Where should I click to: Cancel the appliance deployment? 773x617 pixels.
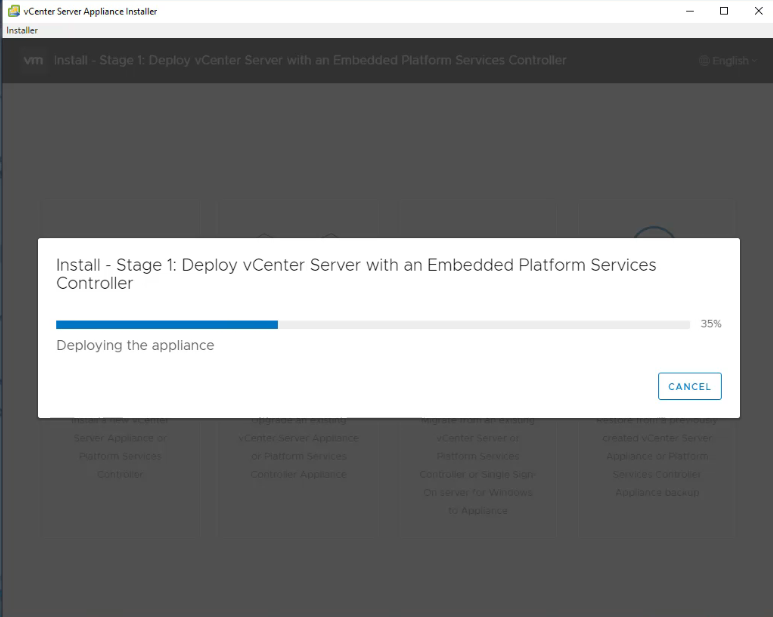point(689,386)
